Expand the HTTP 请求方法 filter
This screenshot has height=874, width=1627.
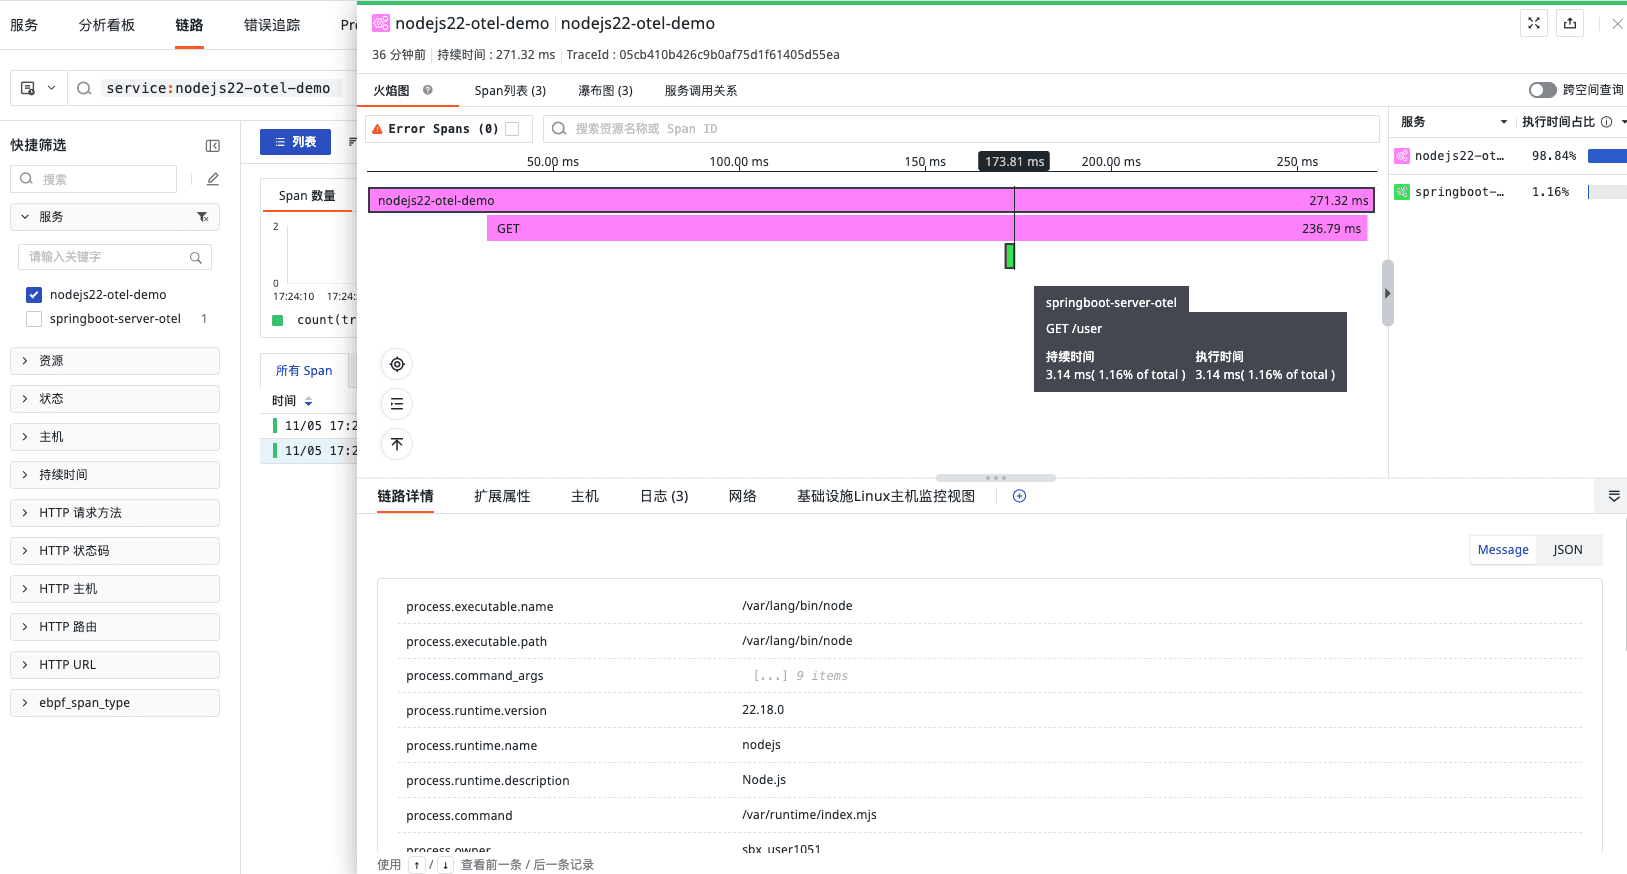[115, 513]
